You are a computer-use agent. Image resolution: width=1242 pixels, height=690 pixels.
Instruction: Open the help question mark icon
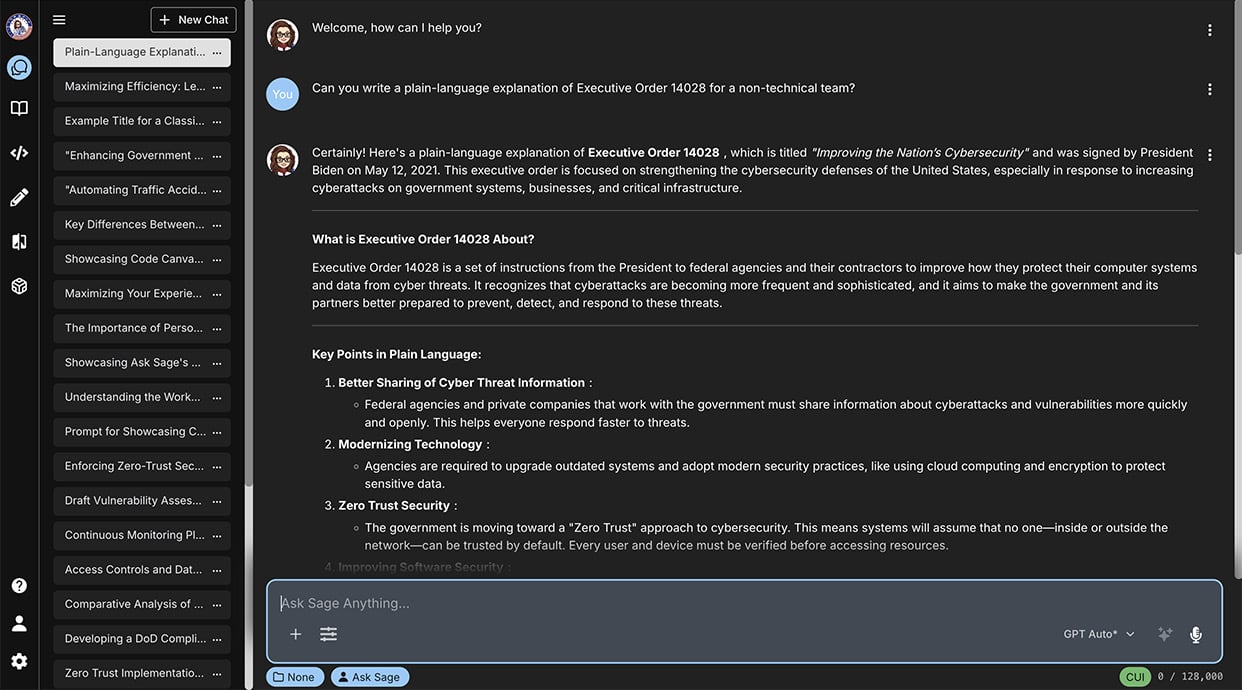point(19,586)
